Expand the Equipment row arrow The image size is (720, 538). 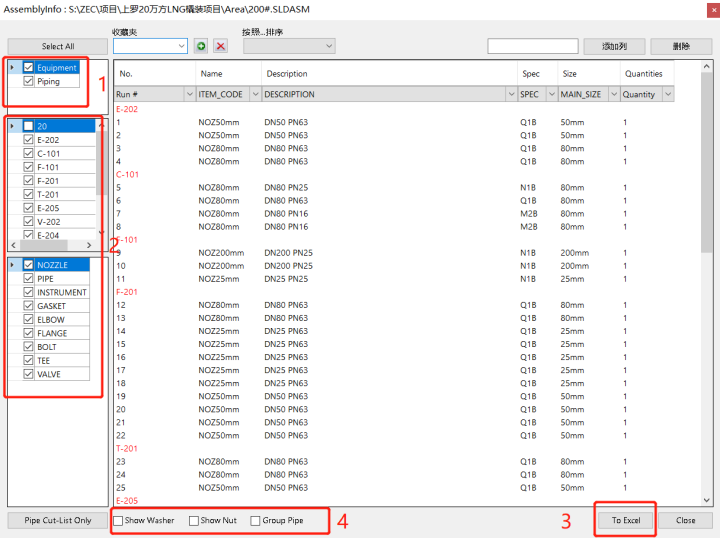pyautogui.click(x=12, y=67)
